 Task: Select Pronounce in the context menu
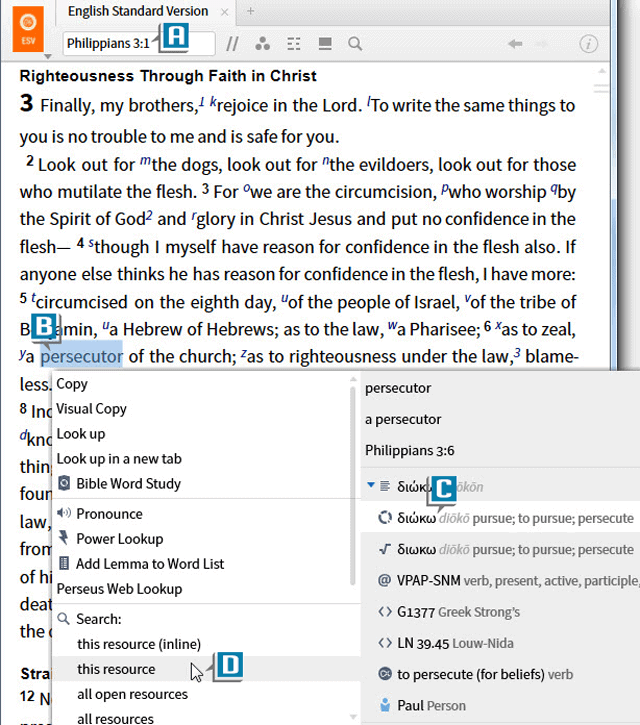coord(109,514)
